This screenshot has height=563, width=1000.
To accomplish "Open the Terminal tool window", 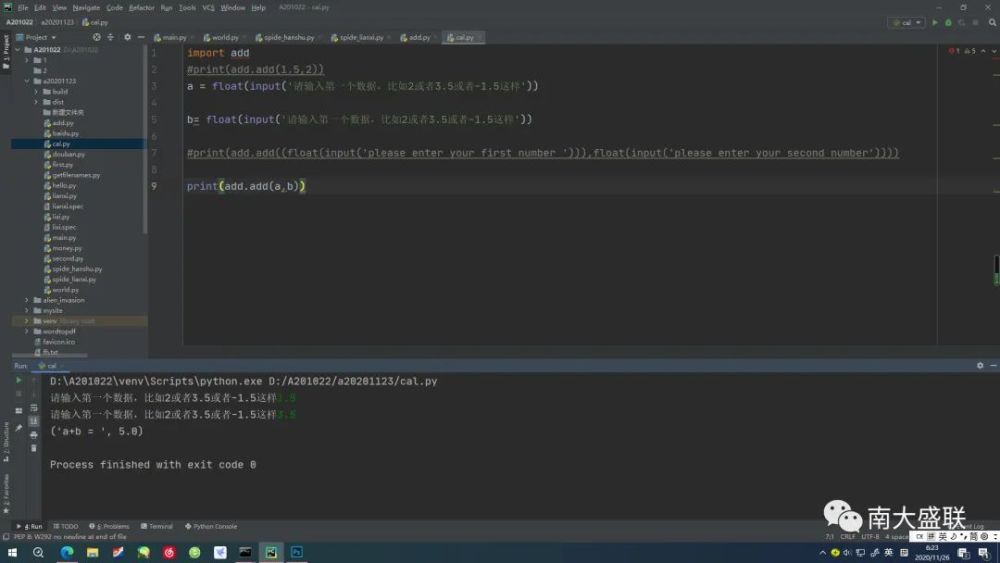I will (157, 527).
